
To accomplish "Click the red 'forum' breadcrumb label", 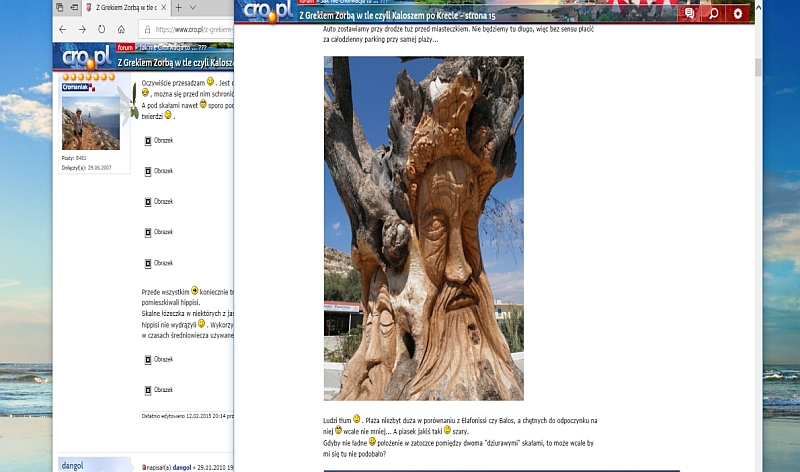I will pos(124,47).
